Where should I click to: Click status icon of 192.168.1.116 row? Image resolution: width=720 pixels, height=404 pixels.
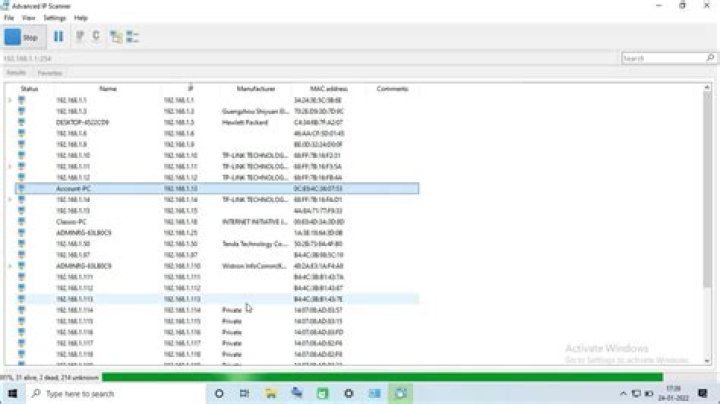click(21, 332)
